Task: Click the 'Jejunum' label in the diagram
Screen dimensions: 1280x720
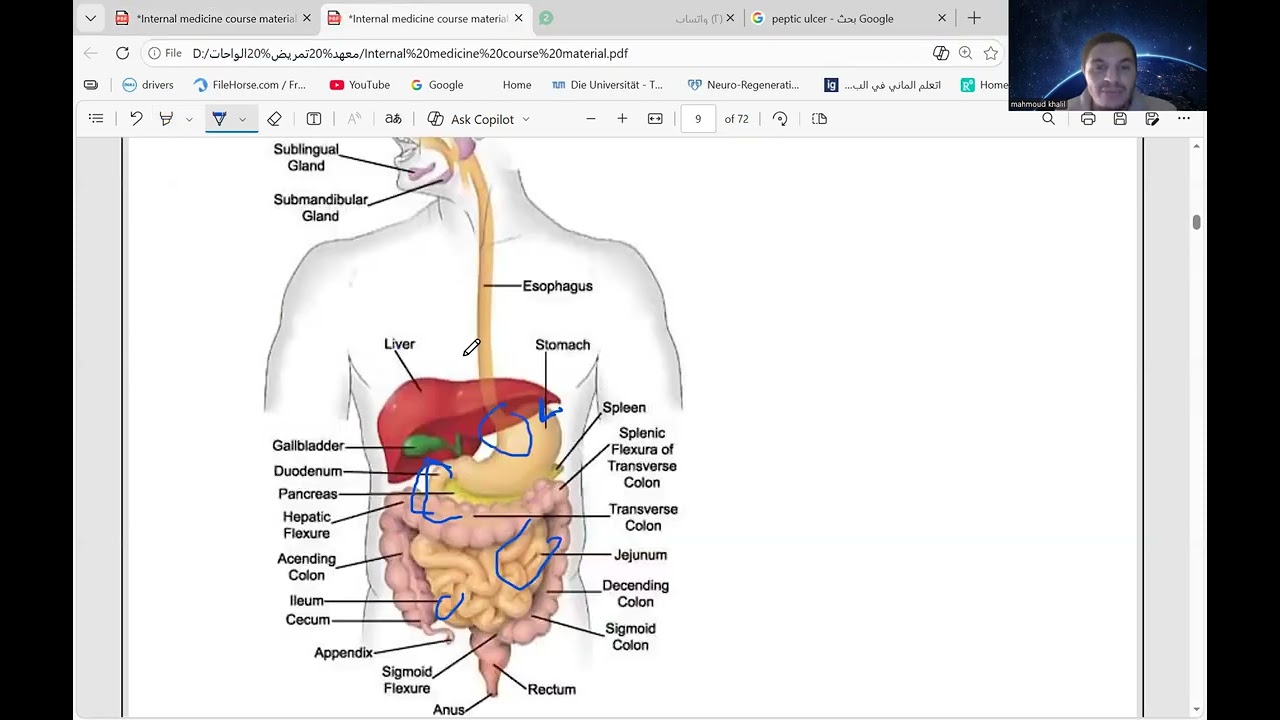Action: coord(640,555)
